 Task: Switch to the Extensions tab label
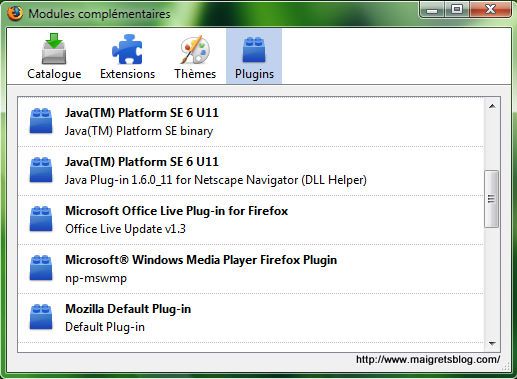(x=128, y=74)
